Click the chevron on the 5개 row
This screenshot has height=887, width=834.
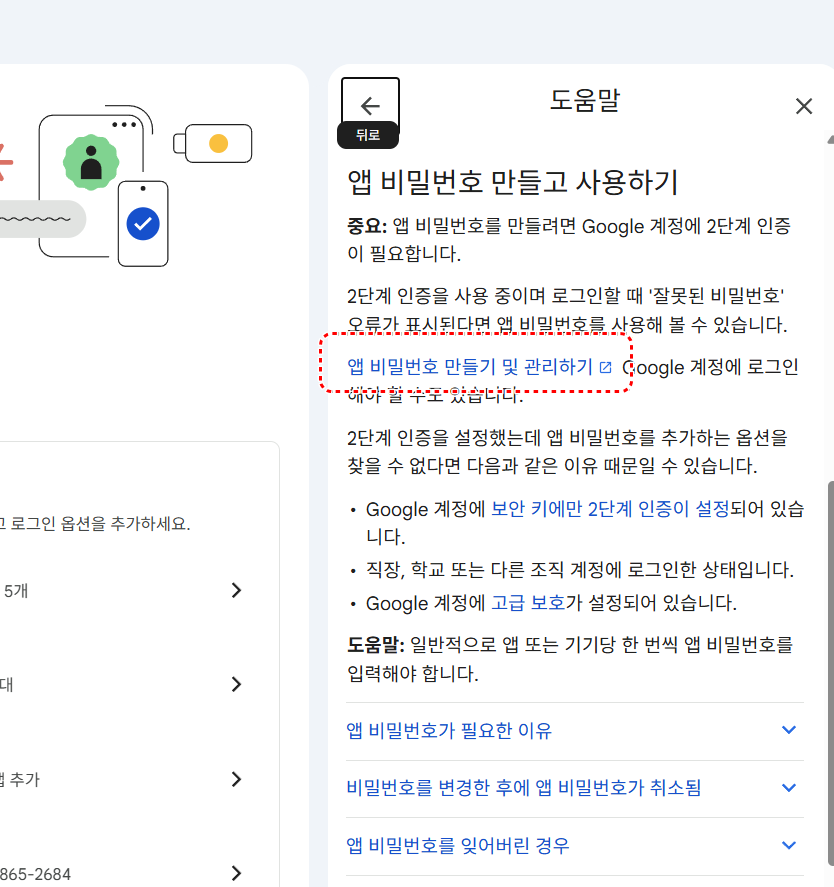pyautogui.click(x=236, y=590)
